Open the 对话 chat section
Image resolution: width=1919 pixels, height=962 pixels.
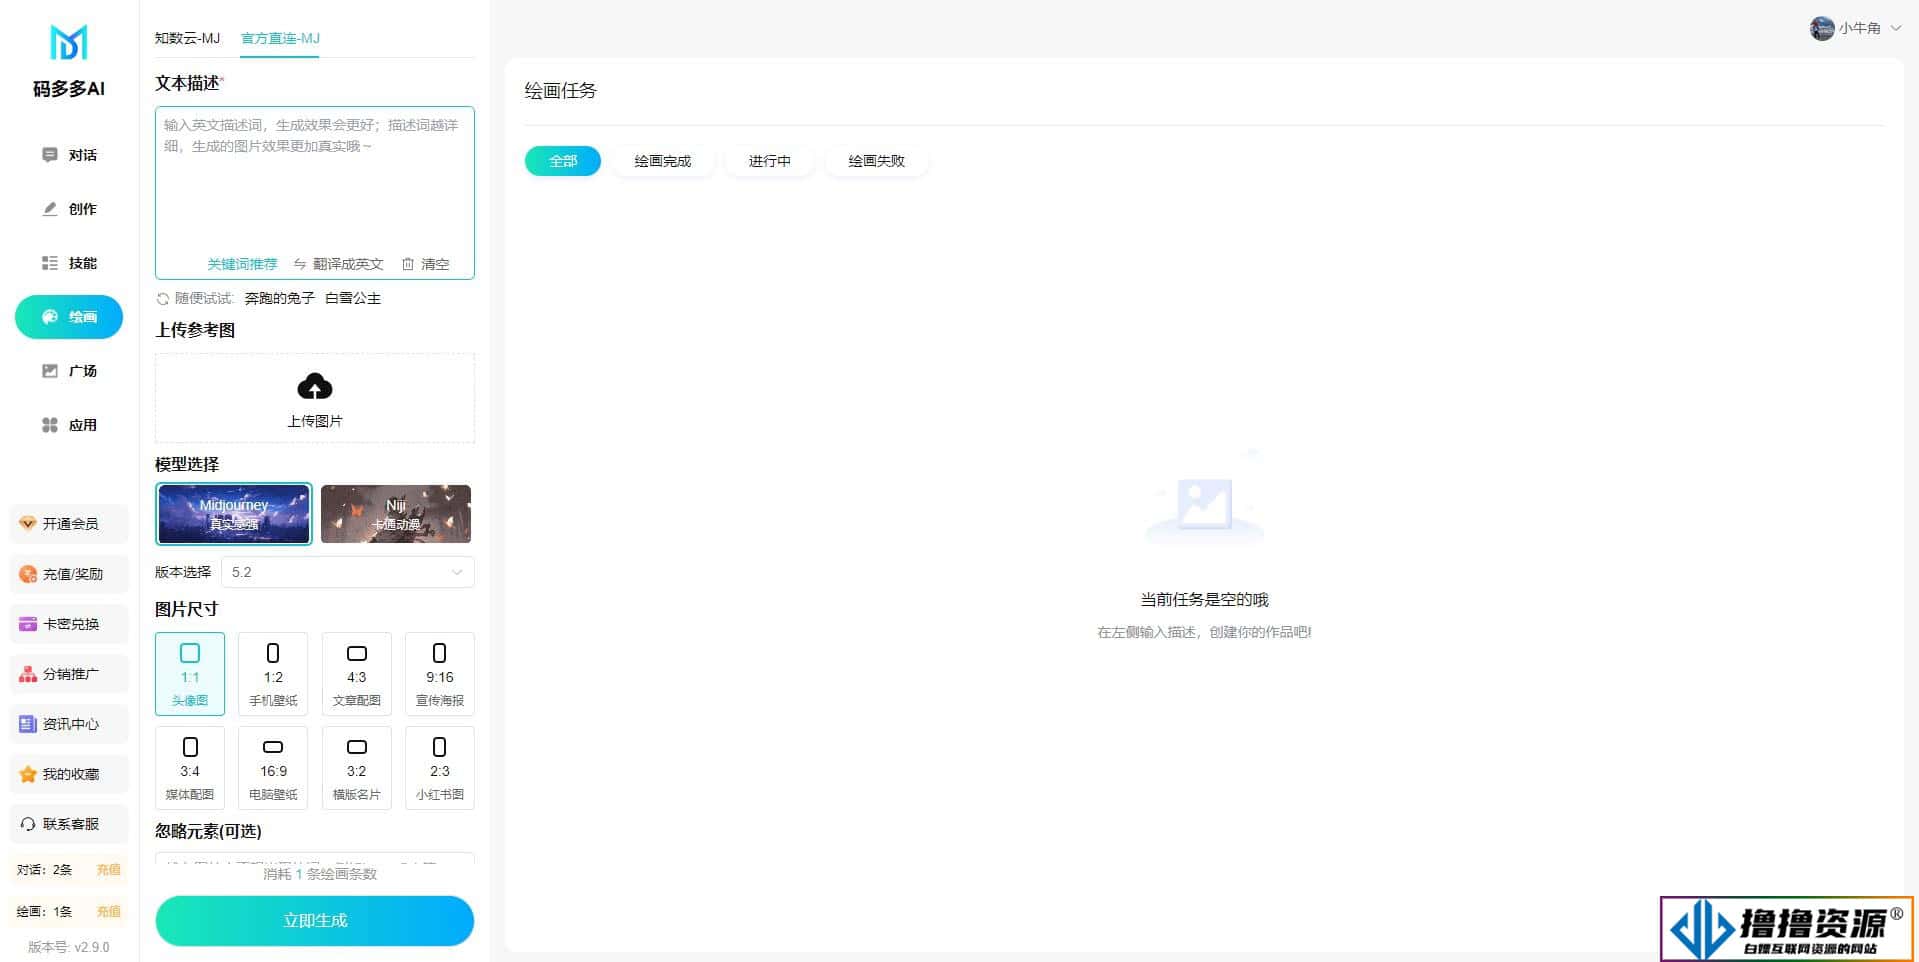click(69, 155)
